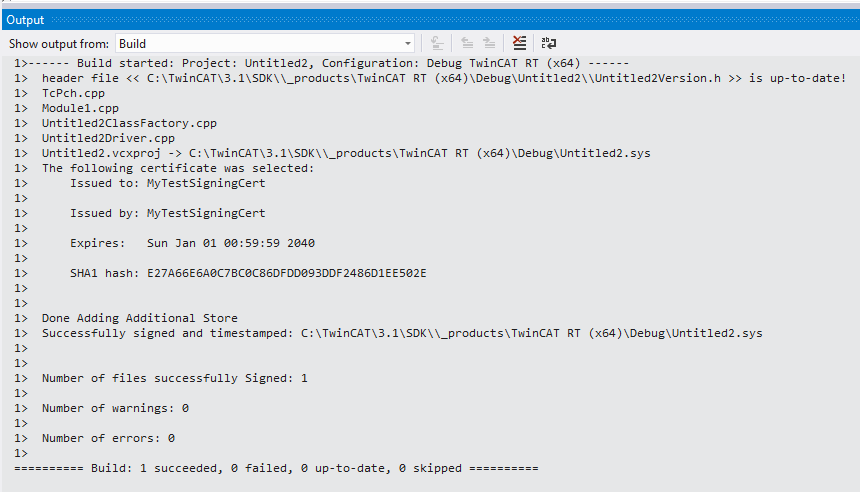
Task: Toggle Word Wrap in Output window
Action: 548,43
